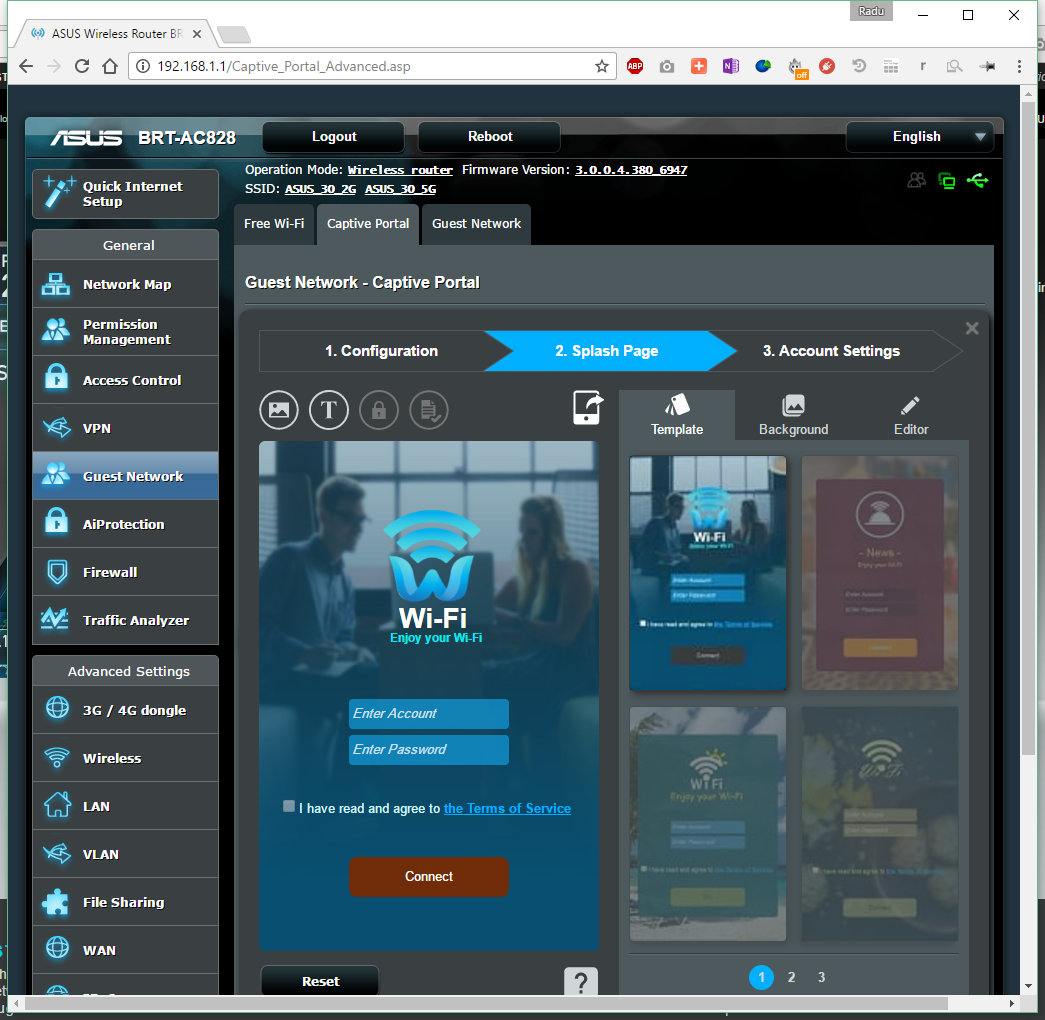Click the Reset button
This screenshot has width=1045, height=1020.
click(320, 982)
